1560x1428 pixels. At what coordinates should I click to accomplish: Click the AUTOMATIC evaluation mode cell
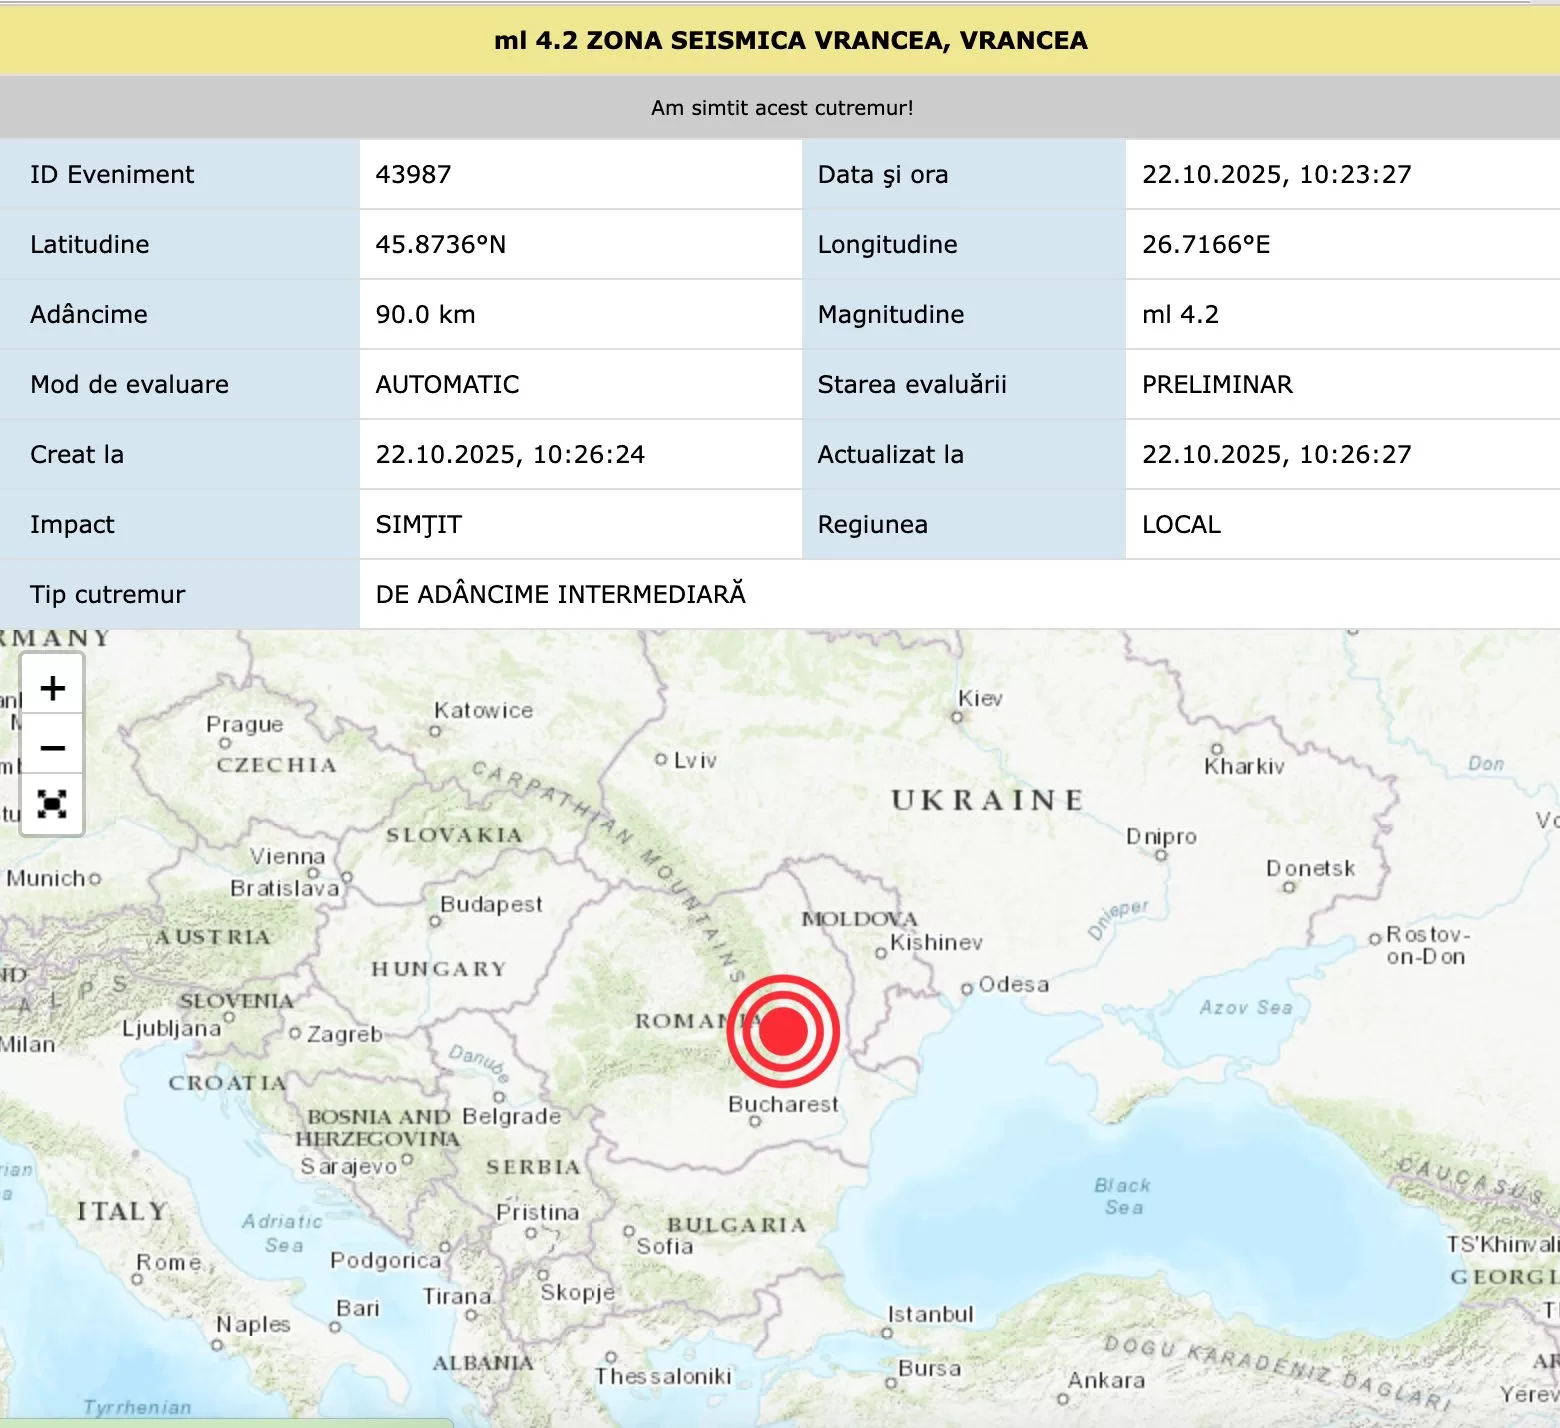[x=447, y=385]
